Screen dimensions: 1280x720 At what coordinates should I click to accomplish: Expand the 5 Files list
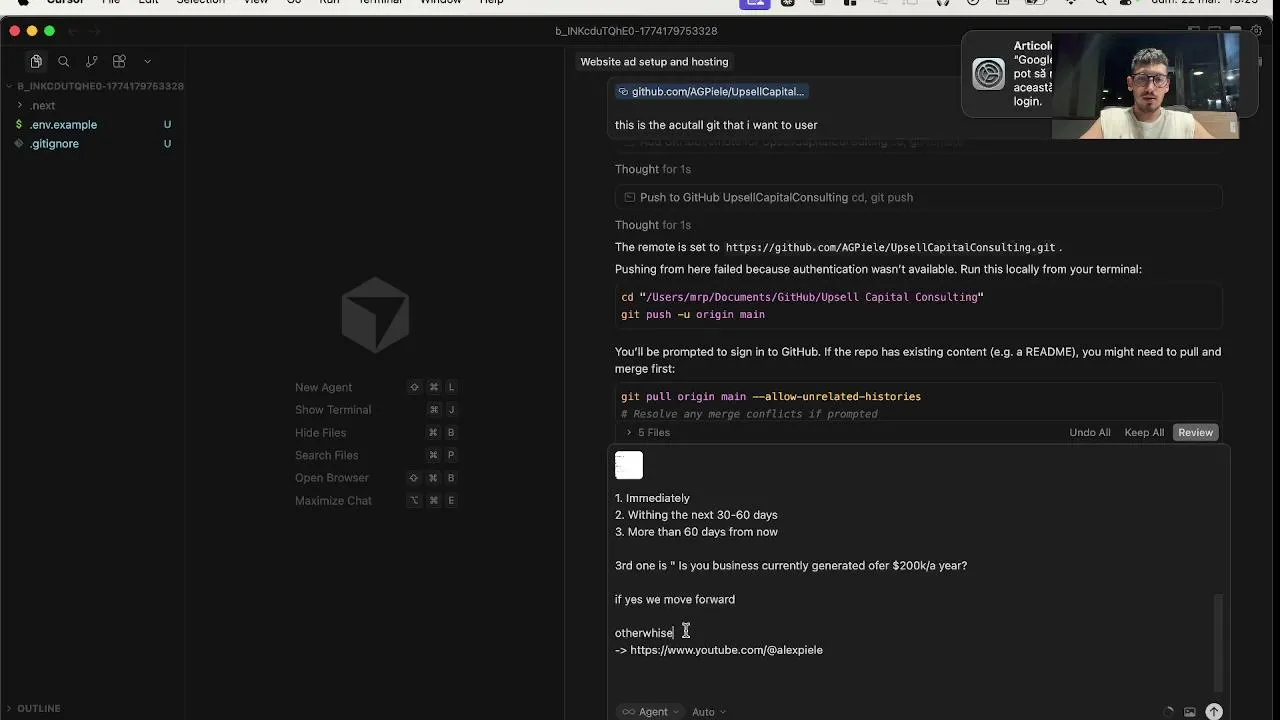tap(648, 433)
